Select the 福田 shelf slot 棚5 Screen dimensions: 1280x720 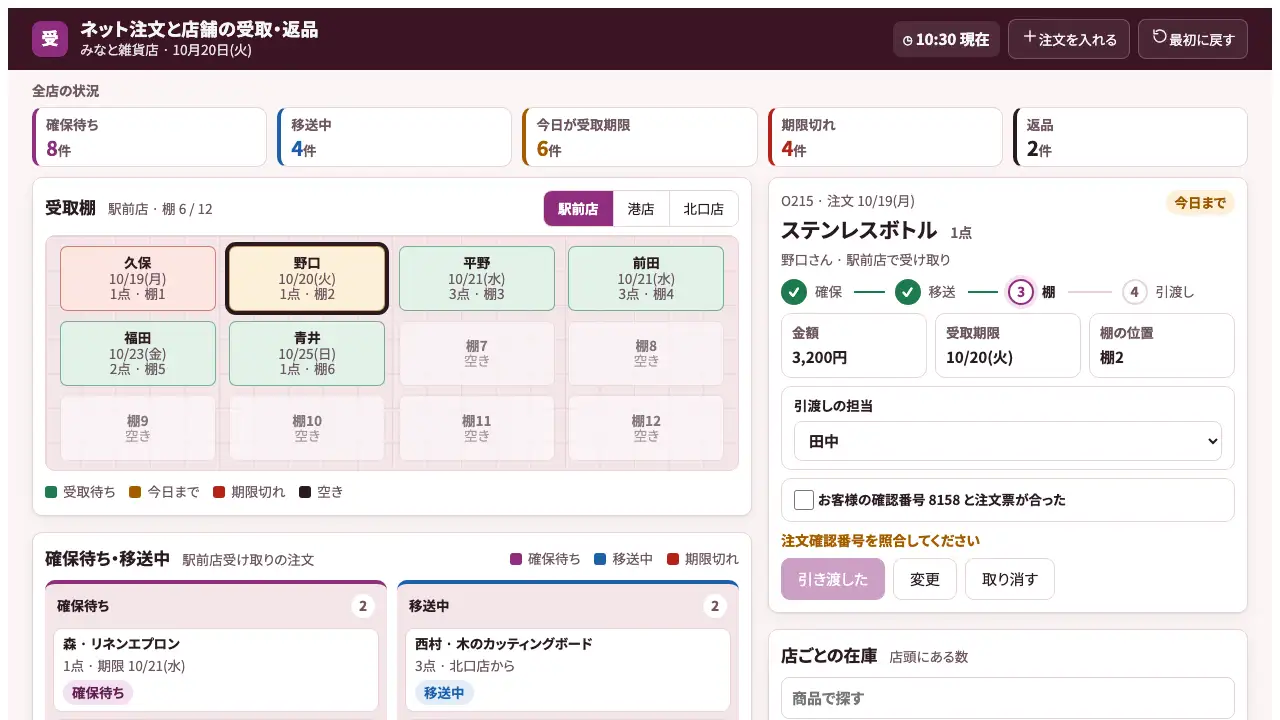tap(138, 353)
